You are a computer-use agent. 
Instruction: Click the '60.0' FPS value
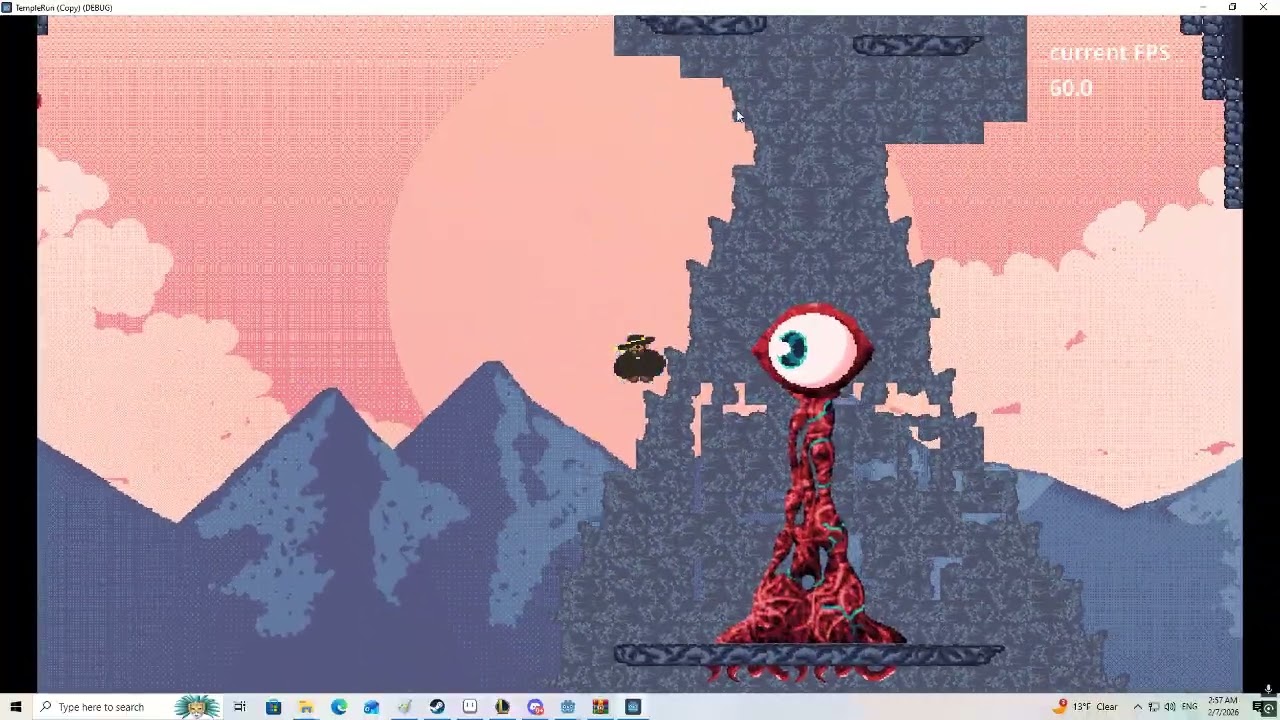(1071, 88)
